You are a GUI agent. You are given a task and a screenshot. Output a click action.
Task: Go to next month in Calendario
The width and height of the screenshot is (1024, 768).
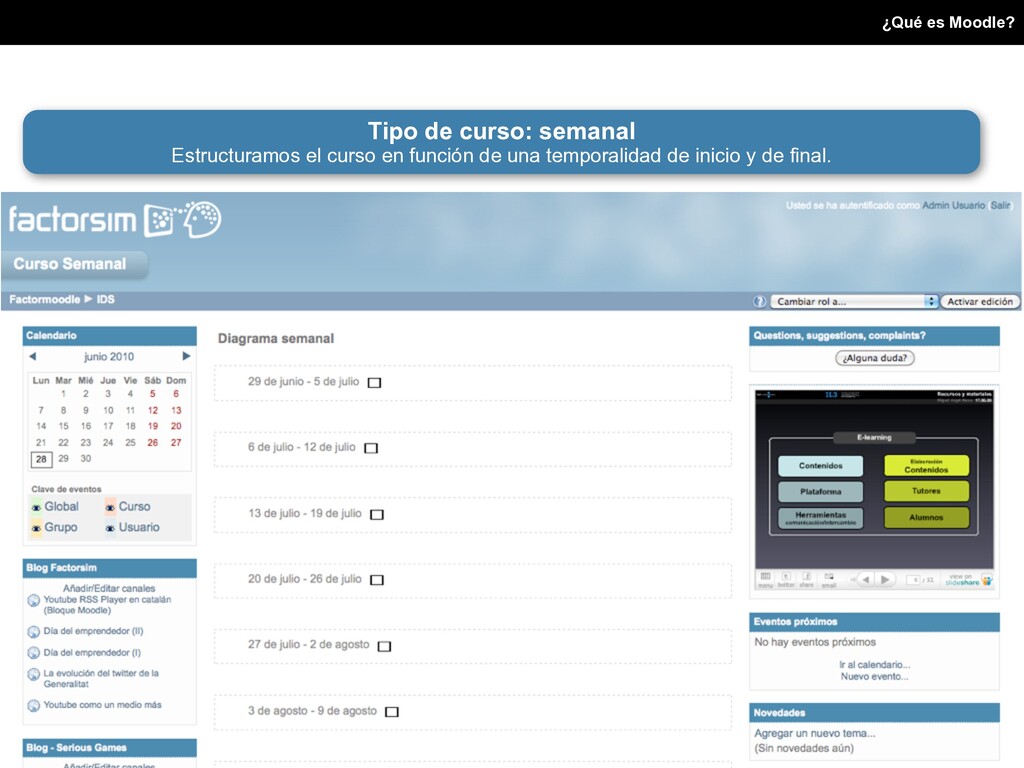pyautogui.click(x=186, y=356)
